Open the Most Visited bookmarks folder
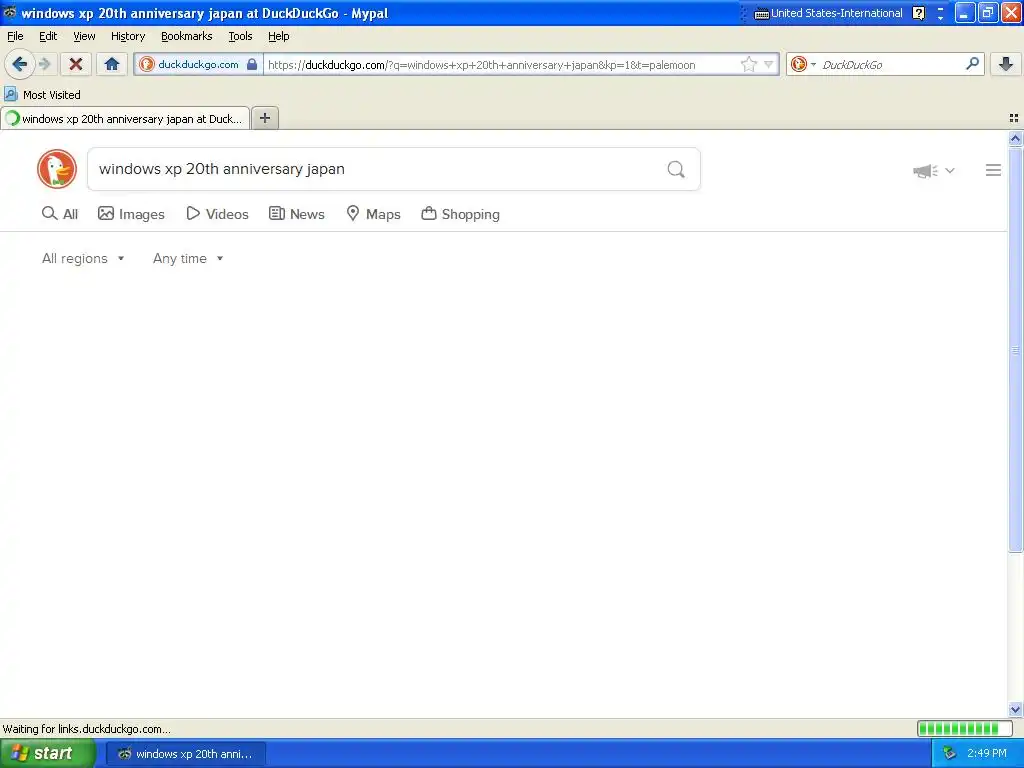The image size is (1024, 768). point(42,95)
